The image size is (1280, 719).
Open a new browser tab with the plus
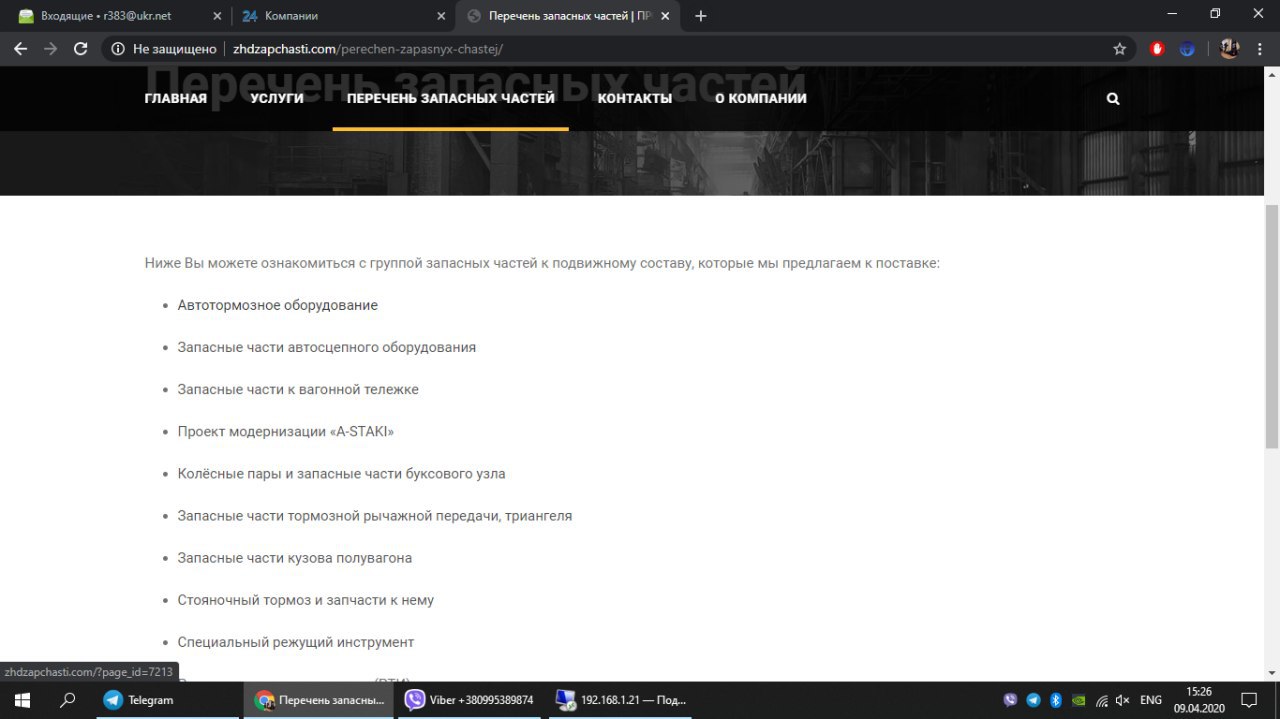701,16
